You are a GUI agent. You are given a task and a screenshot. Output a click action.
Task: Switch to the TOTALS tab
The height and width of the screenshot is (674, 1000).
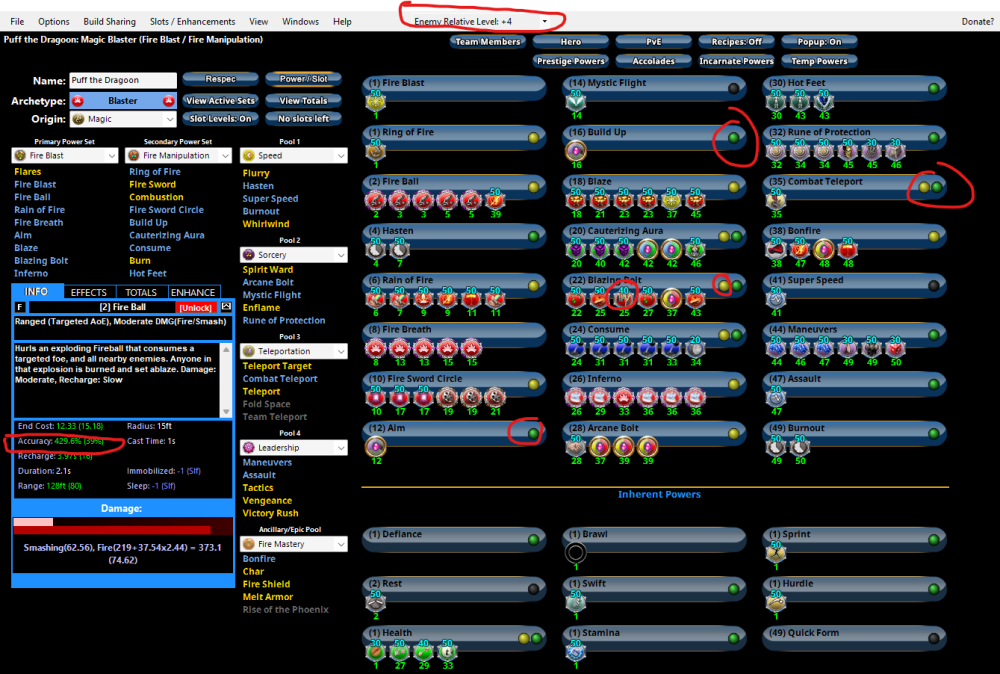point(139,292)
